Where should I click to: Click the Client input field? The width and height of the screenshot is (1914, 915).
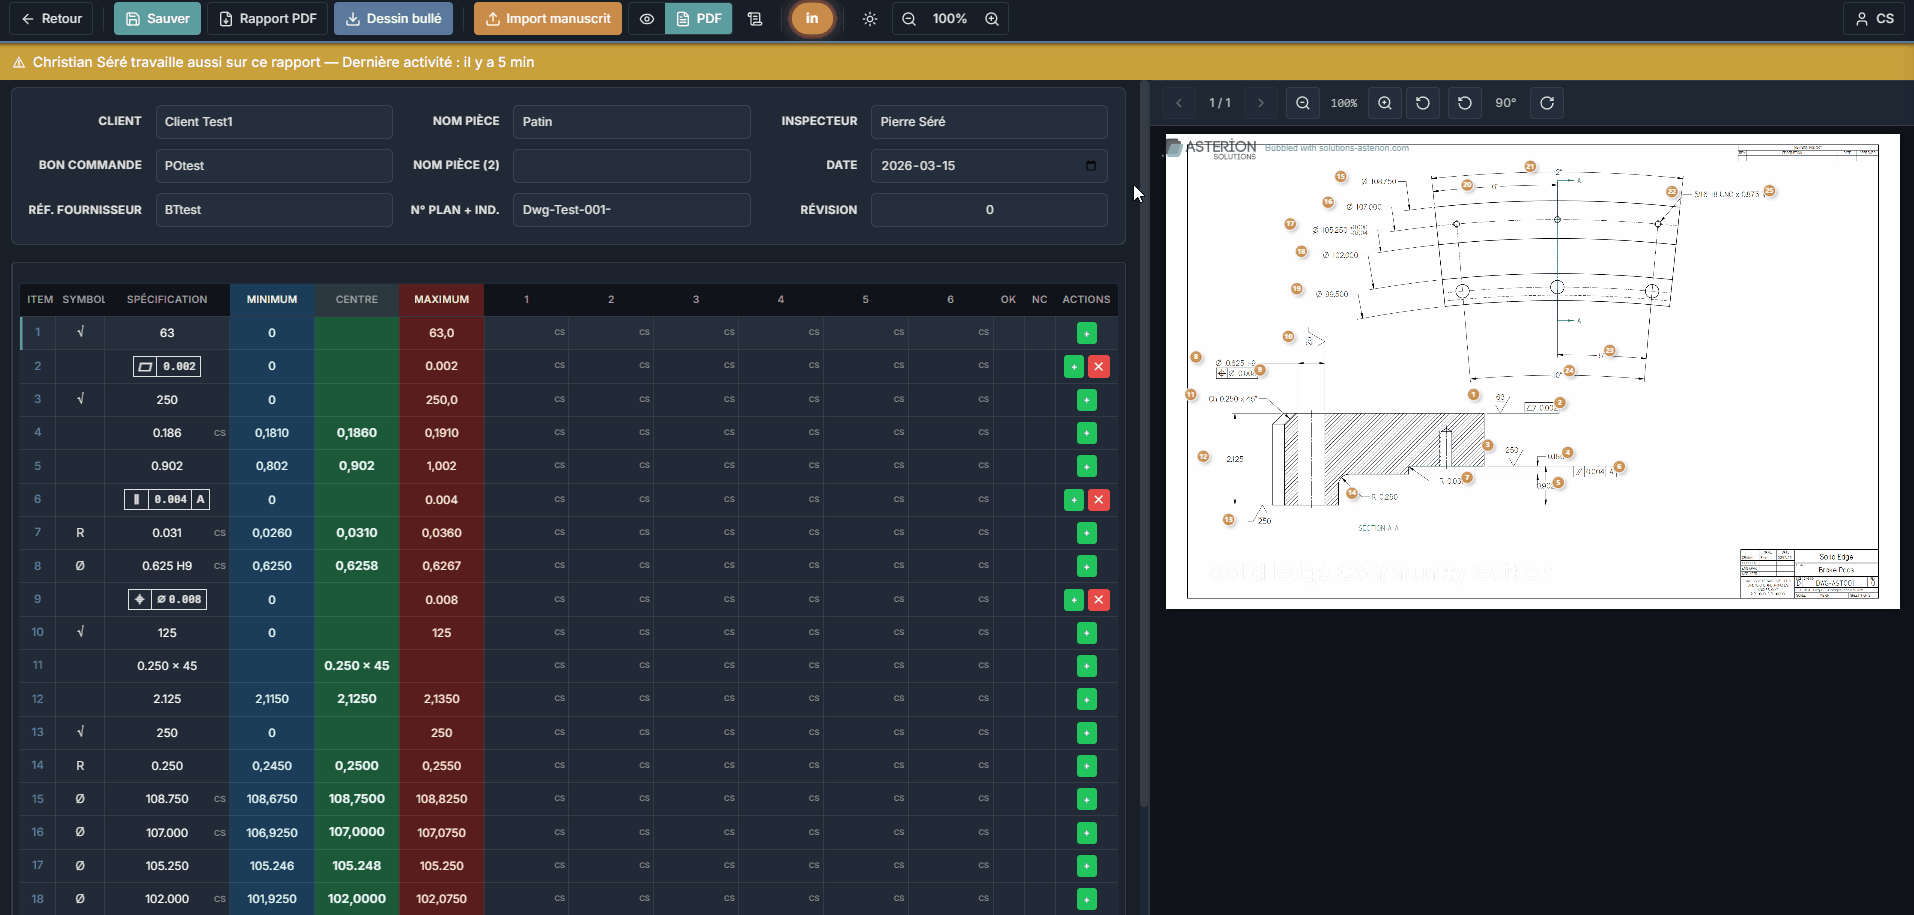pos(274,122)
